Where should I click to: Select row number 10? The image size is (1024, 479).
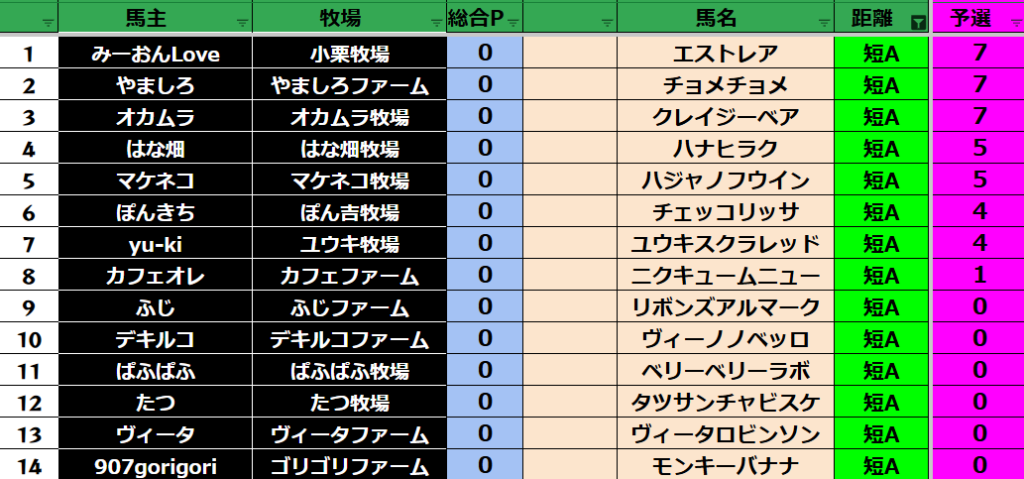click(x=30, y=339)
